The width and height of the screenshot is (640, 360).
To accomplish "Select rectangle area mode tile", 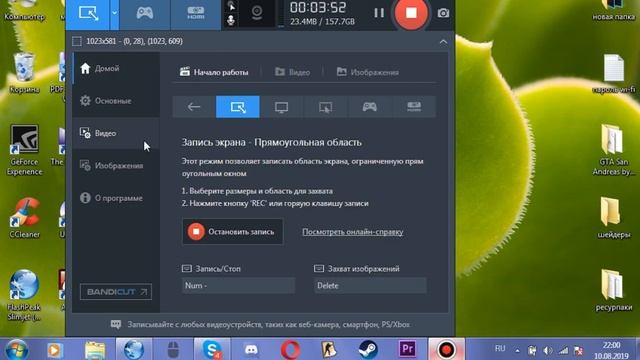I will [x=238, y=107].
